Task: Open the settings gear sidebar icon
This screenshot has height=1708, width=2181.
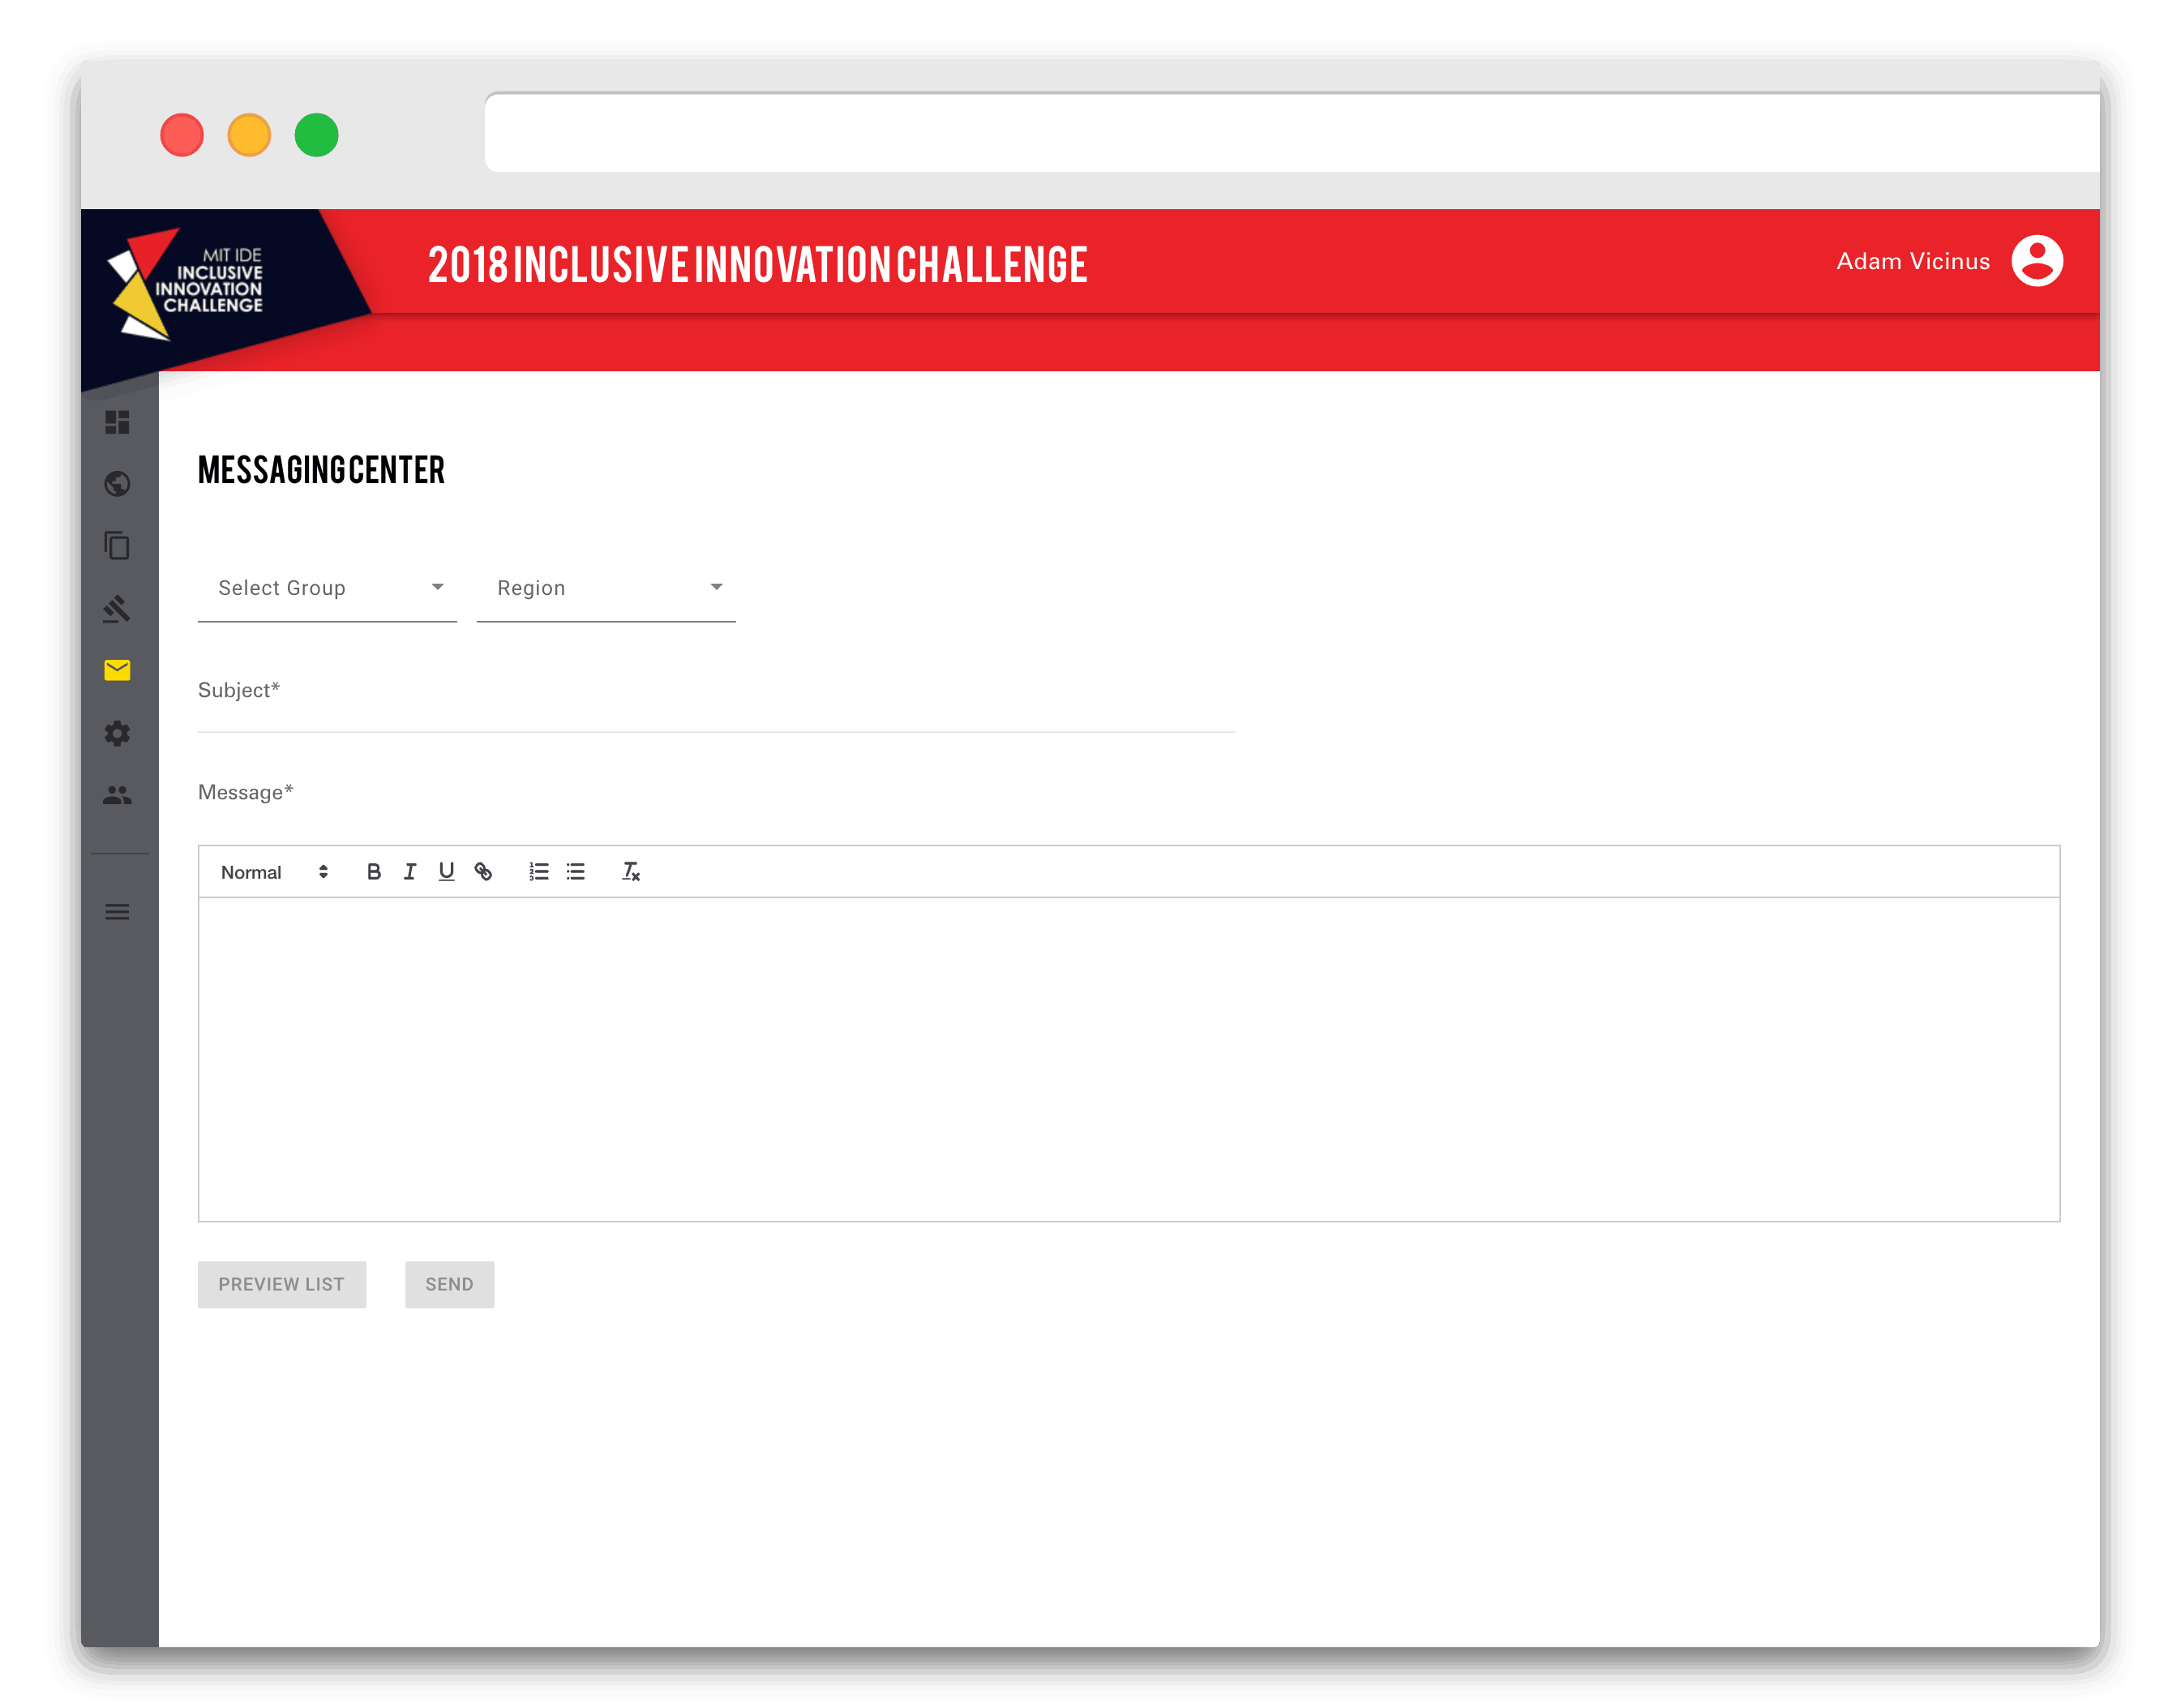Action: (117, 733)
